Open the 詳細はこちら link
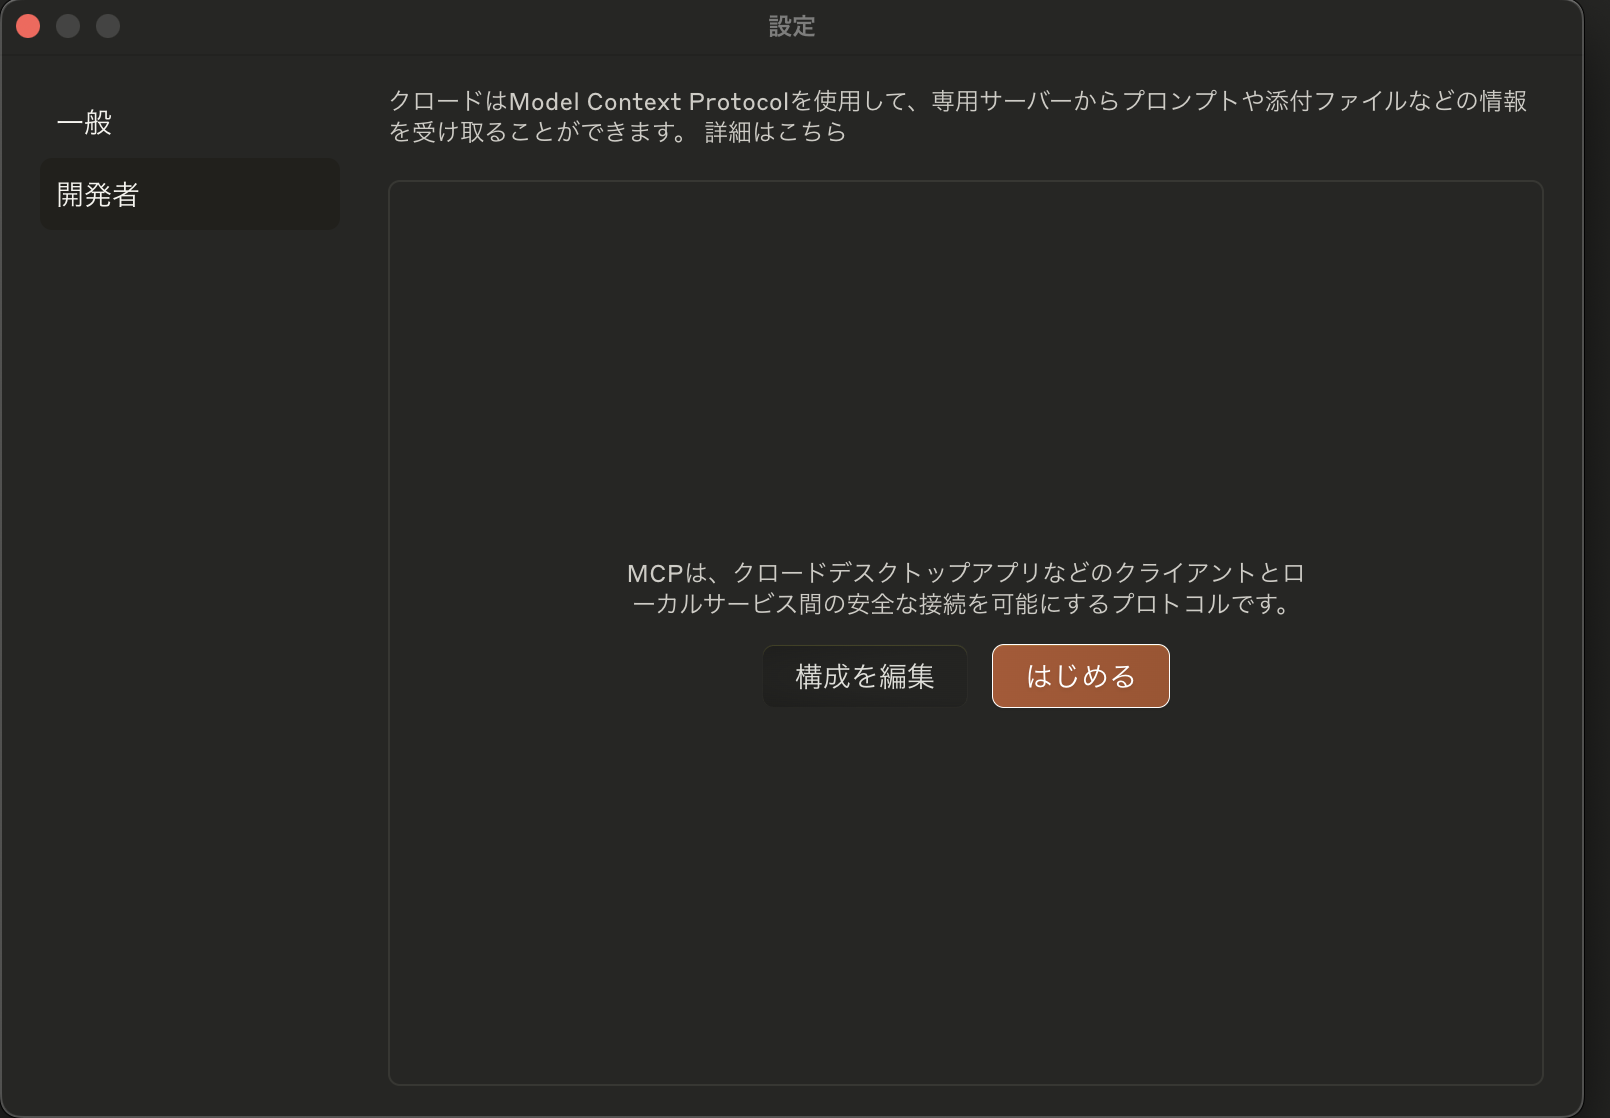The image size is (1610, 1118). [776, 132]
